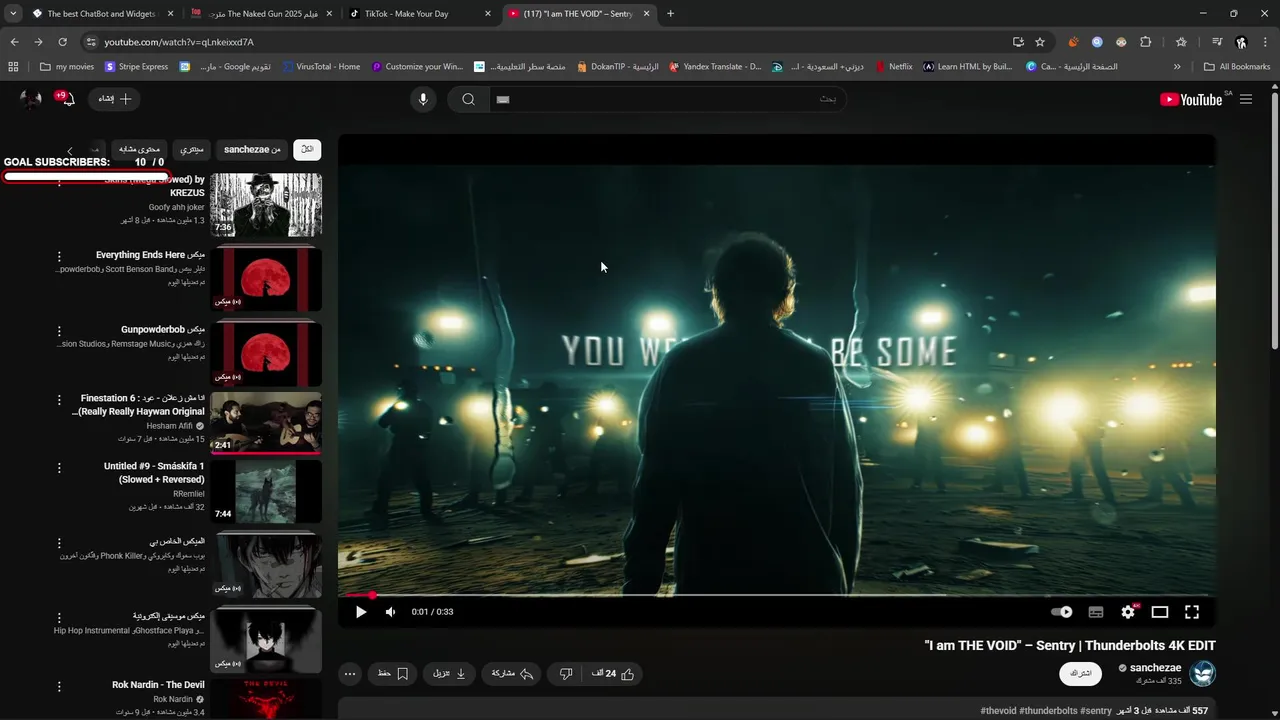Image resolution: width=1280 pixels, height=720 pixels.
Task: Select the 'من sanchezae' filter chip
Action: pyautogui.click(x=252, y=149)
